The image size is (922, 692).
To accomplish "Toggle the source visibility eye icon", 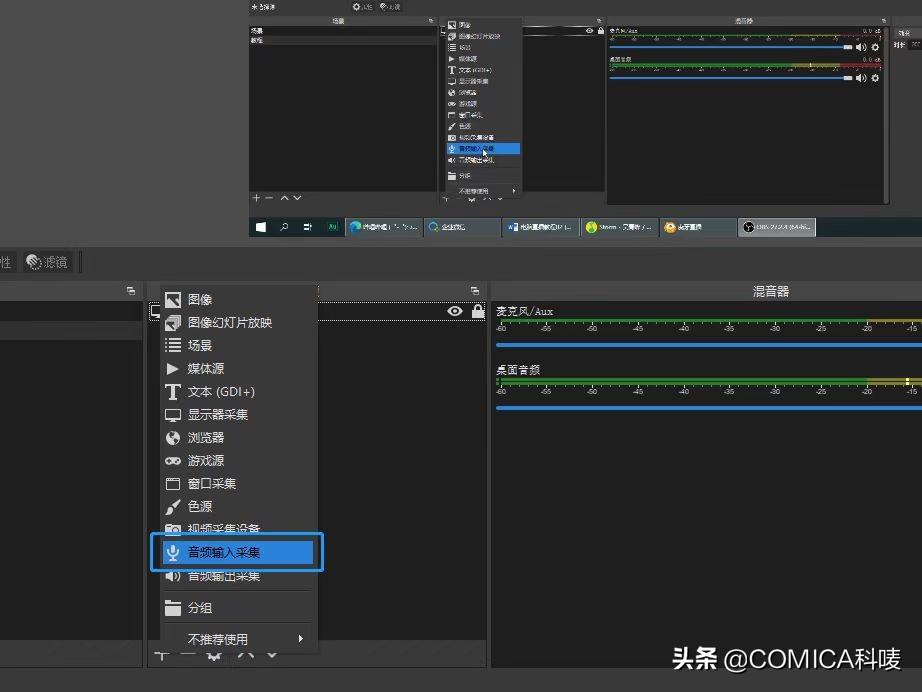I will [x=454, y=312].
